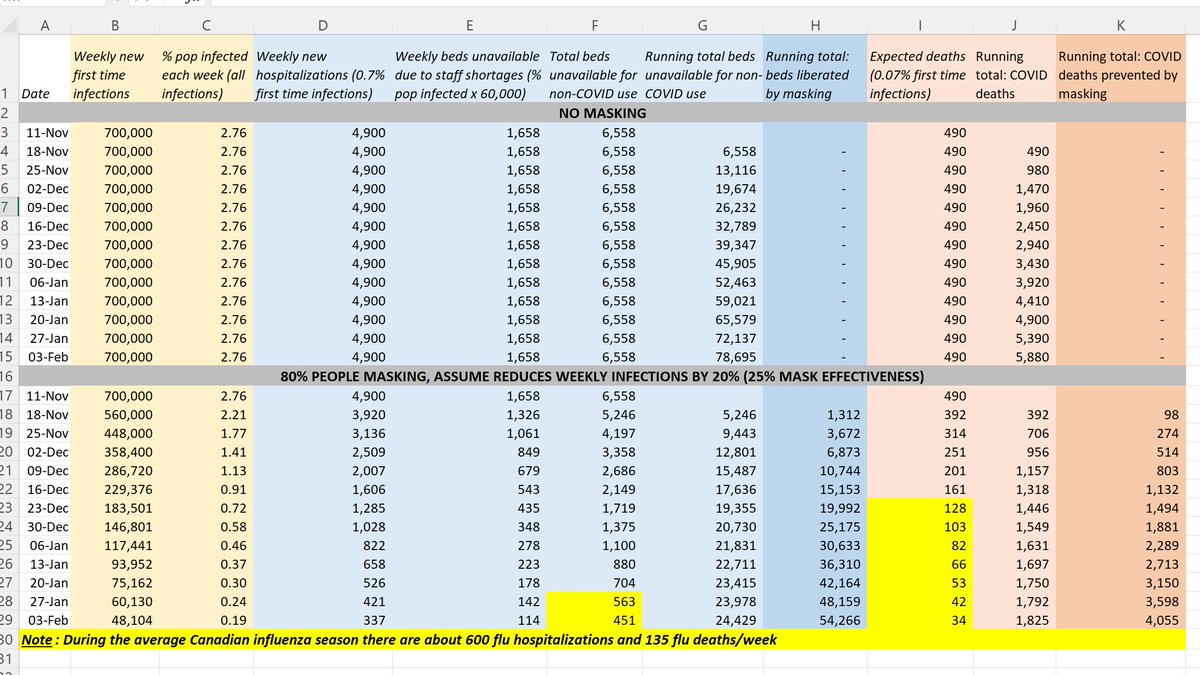Select the 11-Nov date cell
Screen dimensions: 1200x675
point(44,132)
